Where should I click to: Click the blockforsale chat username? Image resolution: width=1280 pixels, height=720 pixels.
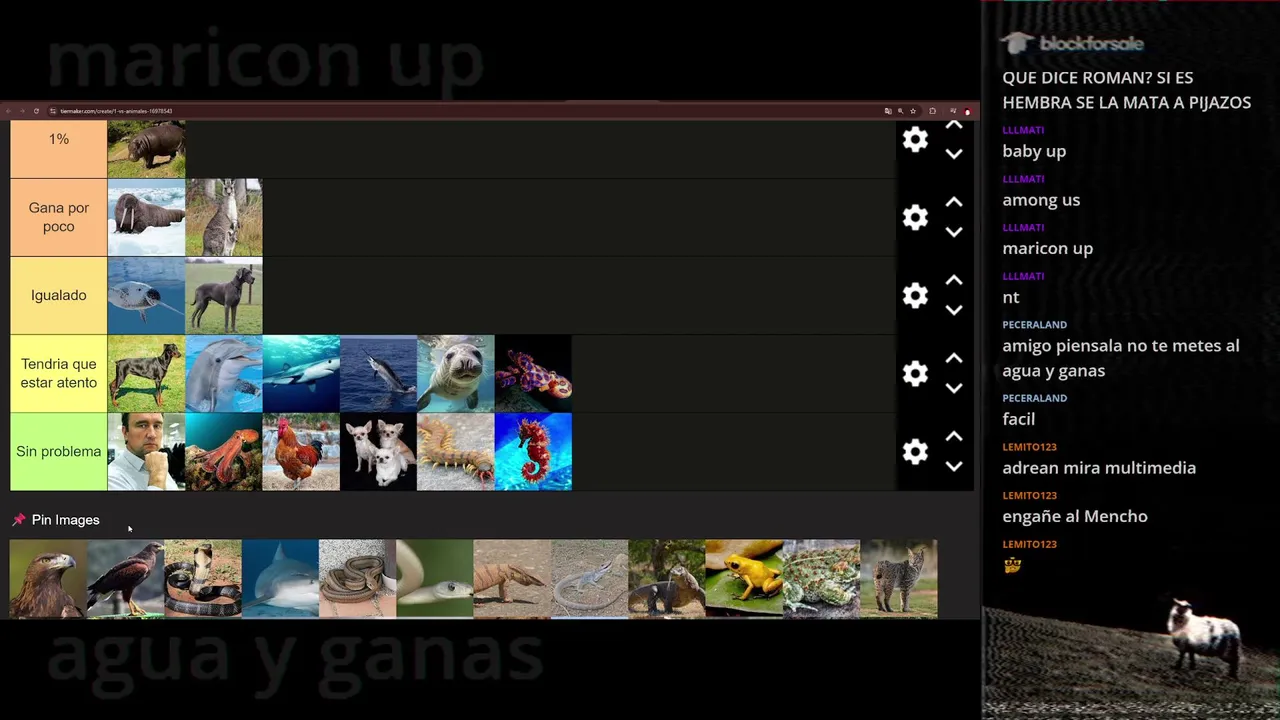(x=1091, y=44)
